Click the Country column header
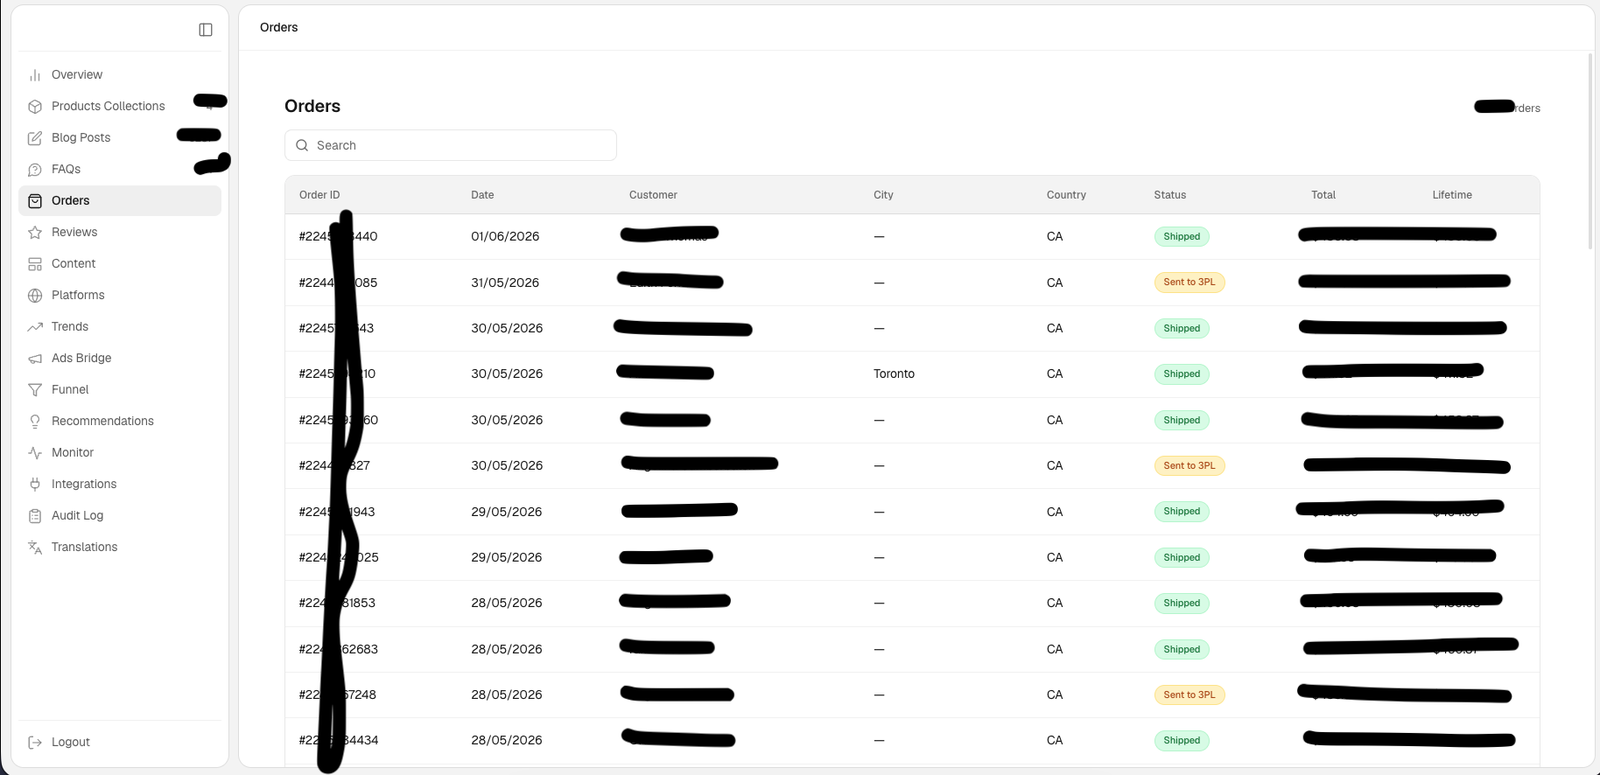Viewport: 1600px width, 775px height. click(x=1066, y=195)
